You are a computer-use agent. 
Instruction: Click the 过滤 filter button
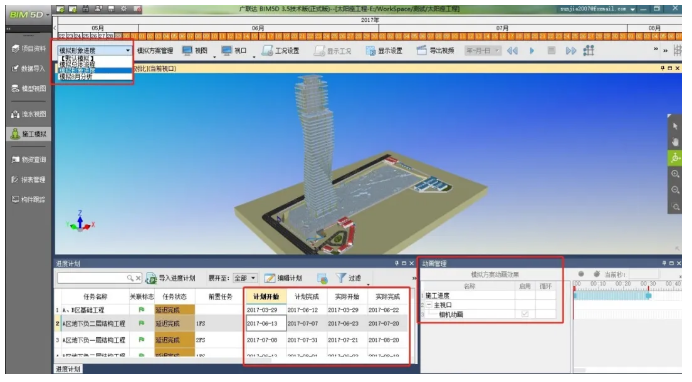tap(349, 278)
